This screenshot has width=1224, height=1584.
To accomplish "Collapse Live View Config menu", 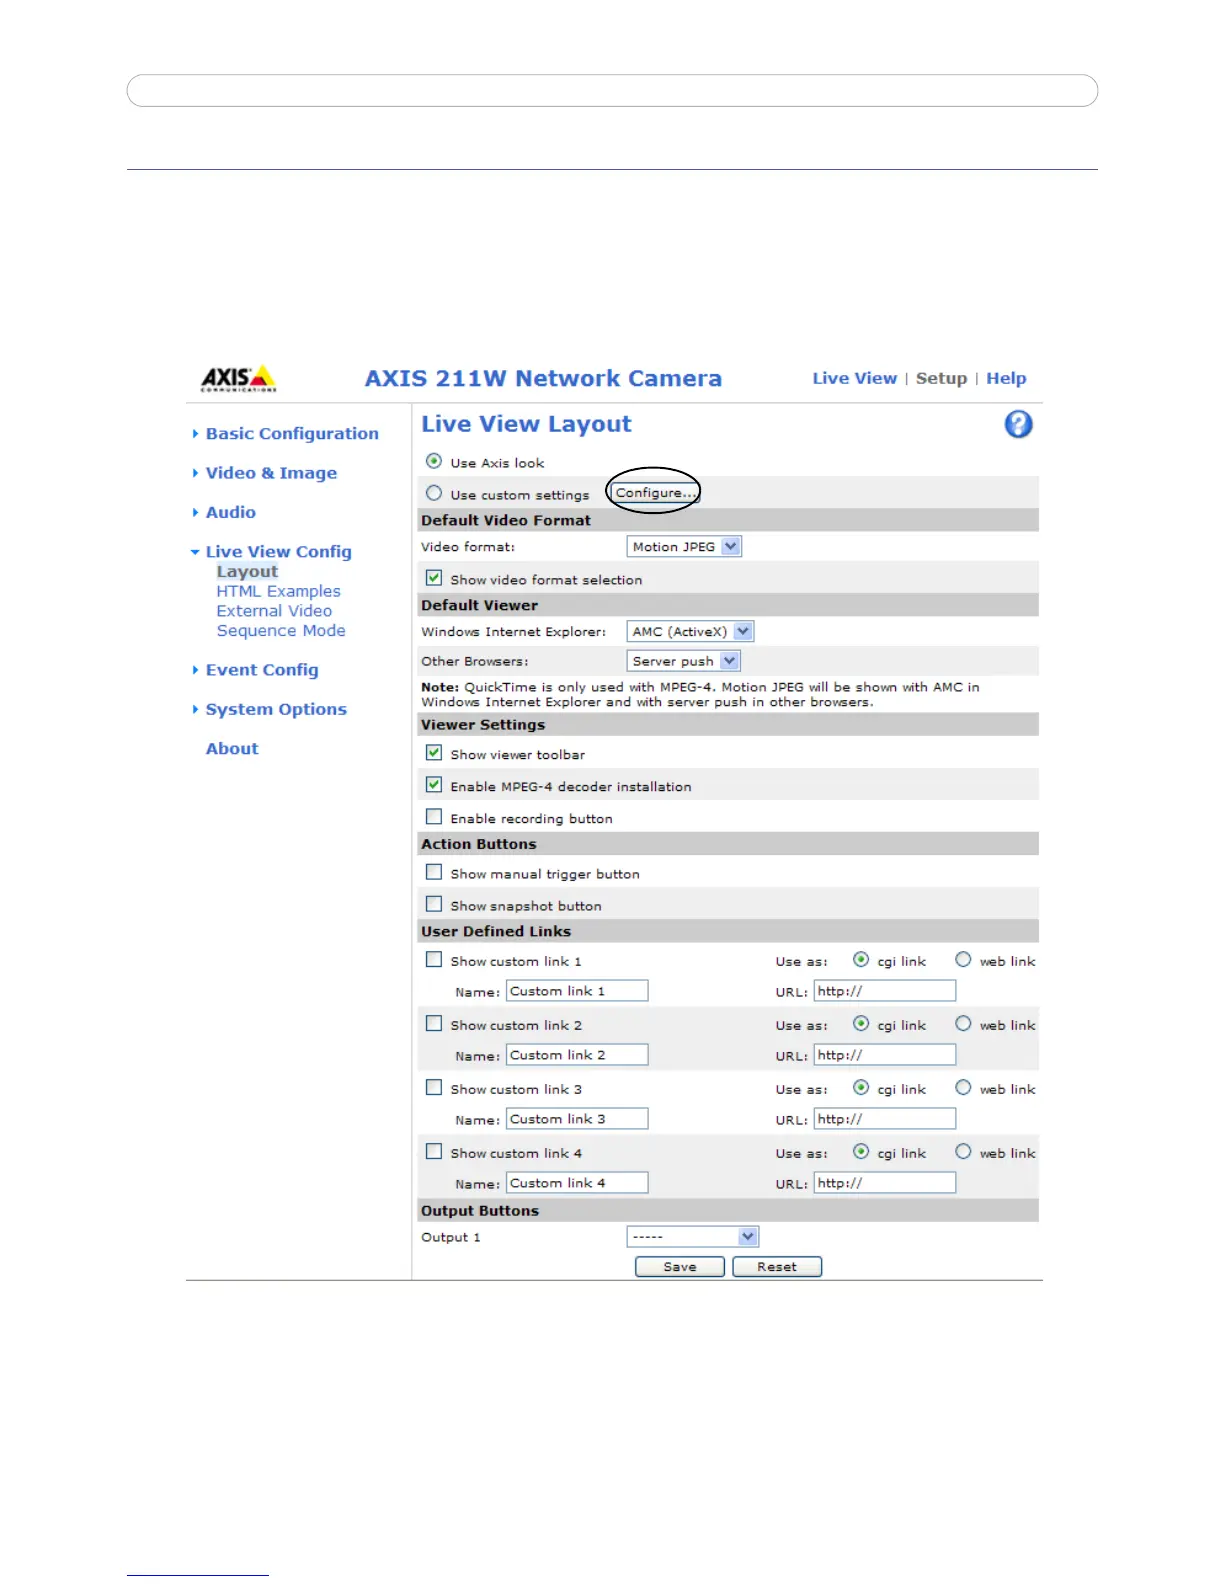I will coord(278,552).
